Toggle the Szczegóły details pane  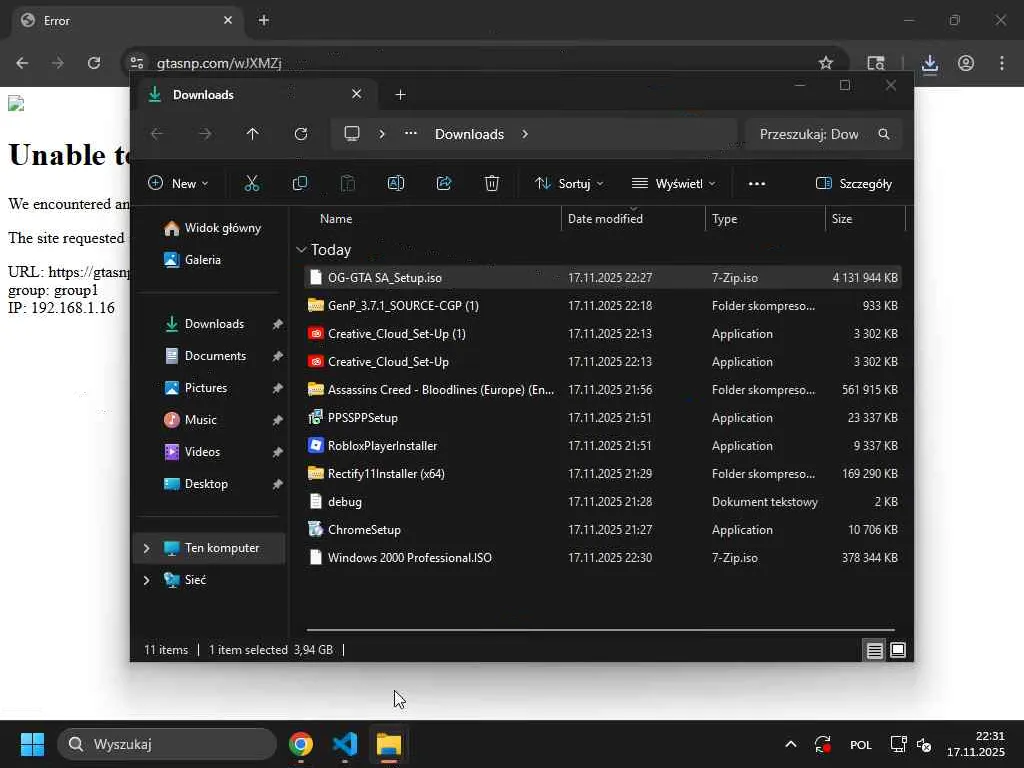click(x=854, y=183)
